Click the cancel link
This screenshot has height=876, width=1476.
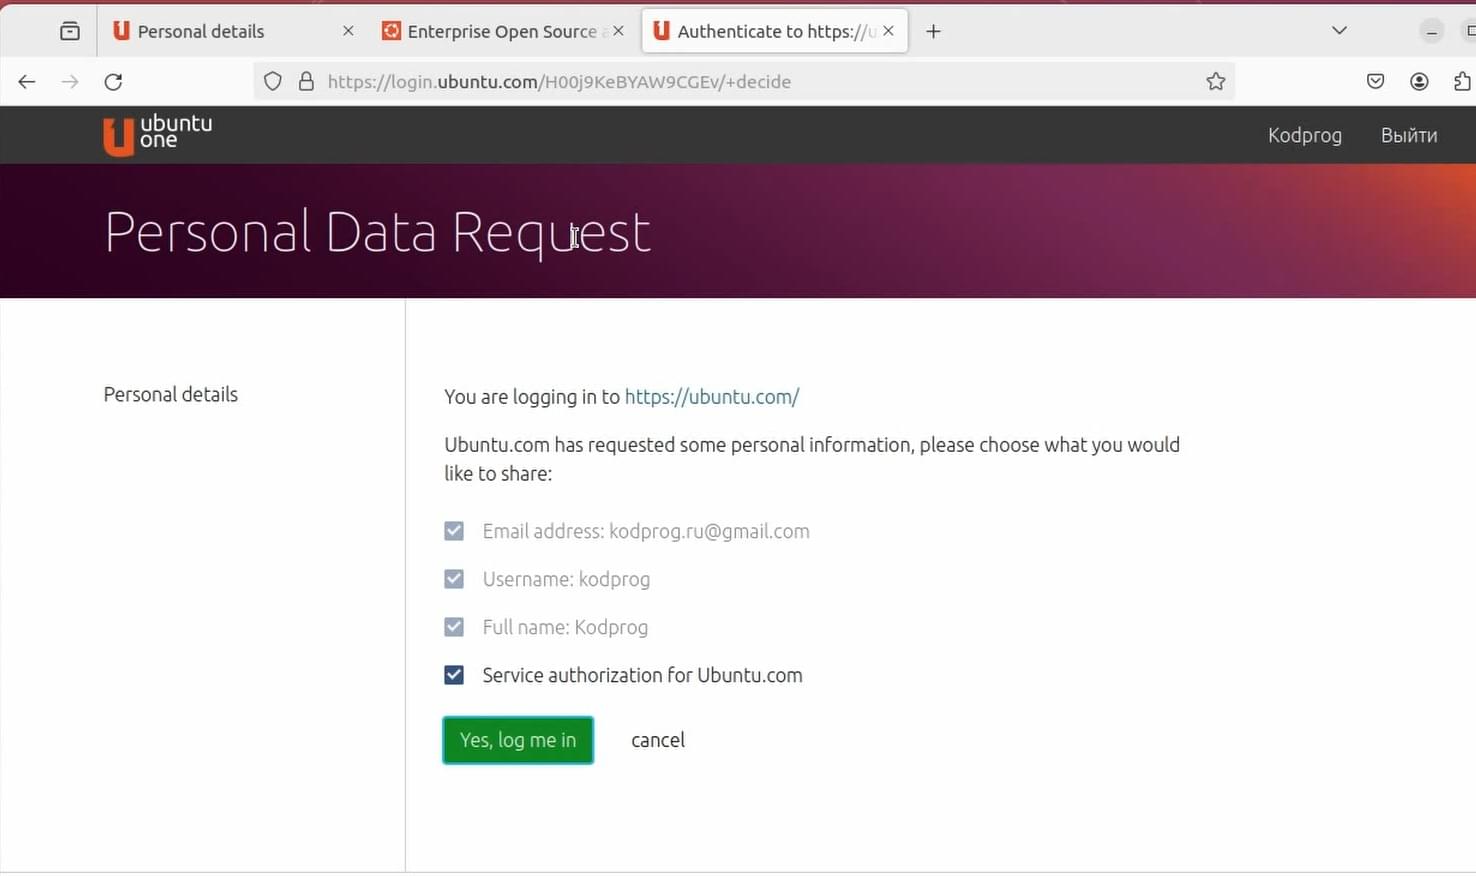658,740
